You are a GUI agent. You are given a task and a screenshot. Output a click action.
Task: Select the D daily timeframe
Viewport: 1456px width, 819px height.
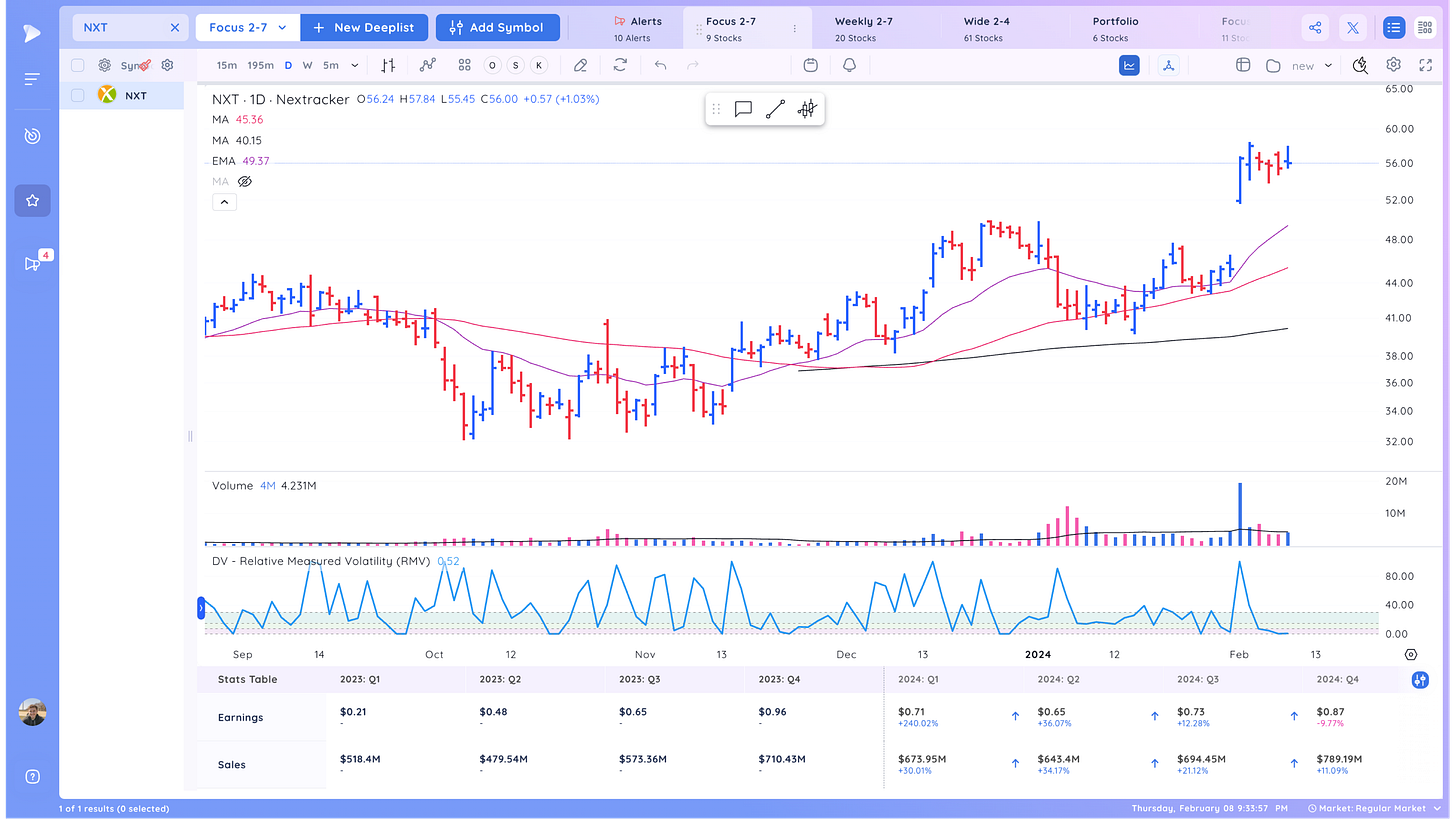click(288, 65)
